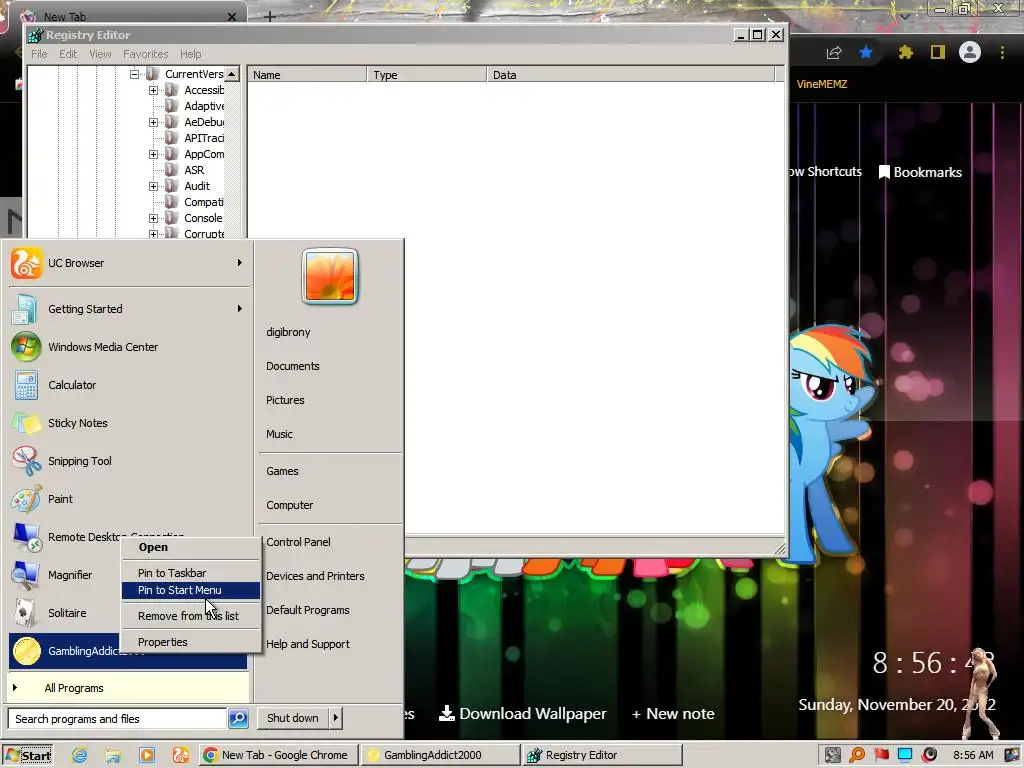The image size is (1024, 768).
Task: Click UC Browser taskbar icon
Action: click(180, 755)
